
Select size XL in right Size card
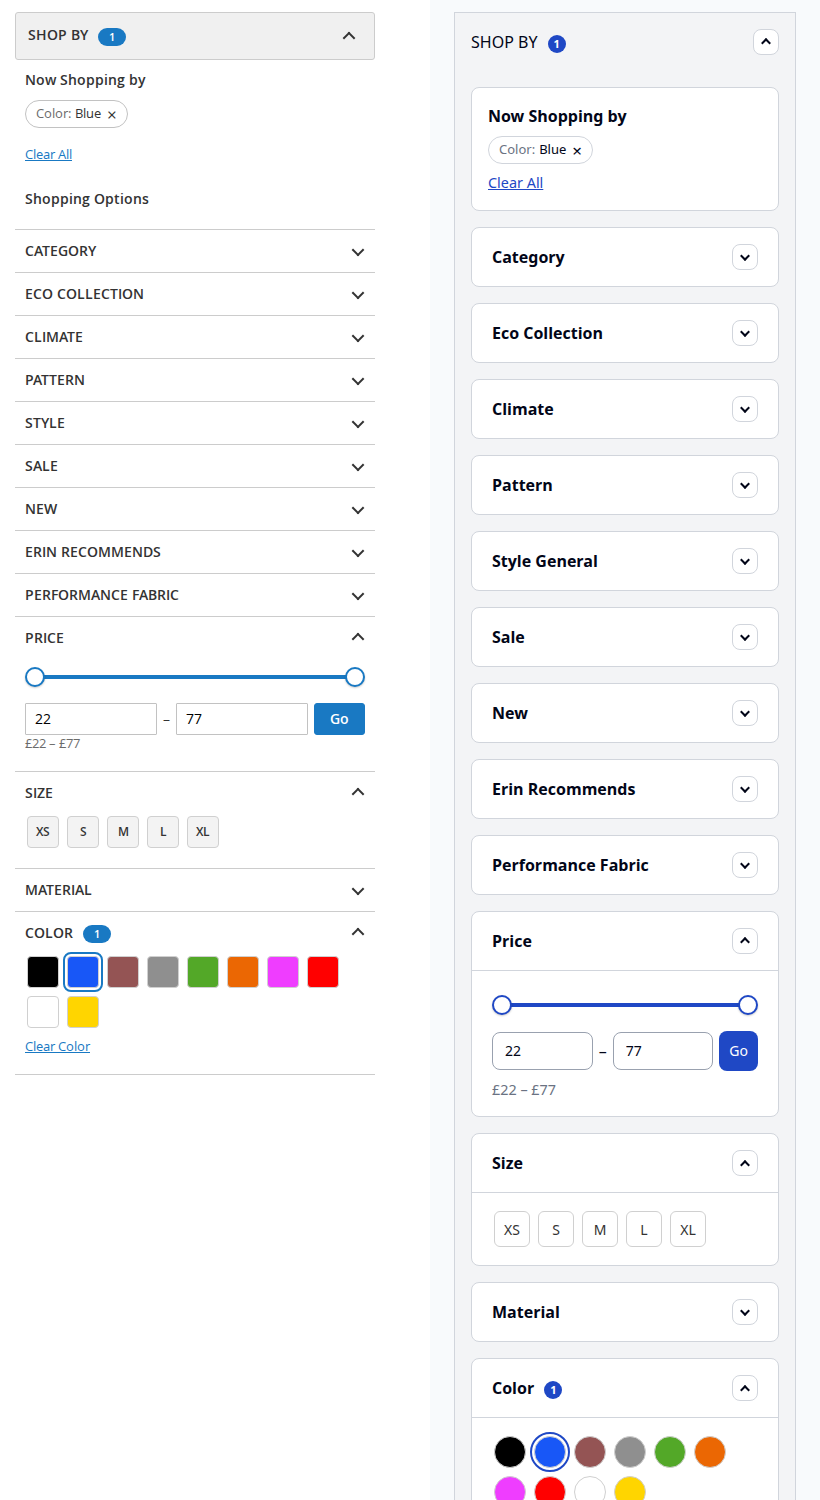[688, 1230]
